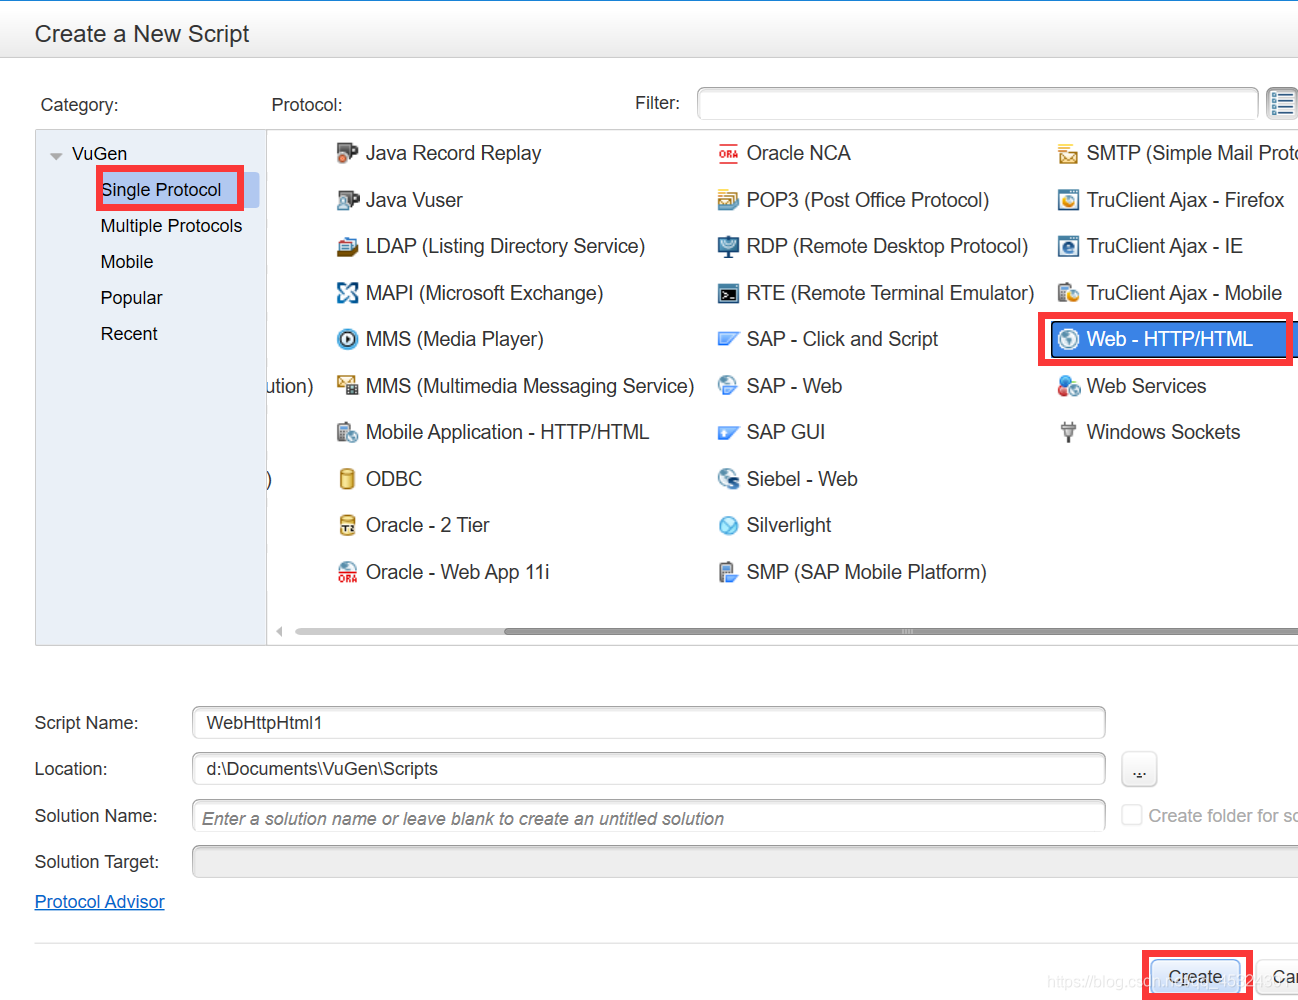Click the Location path field
The width and height of the screenshot is (1298, 1000).
point(648,769)
